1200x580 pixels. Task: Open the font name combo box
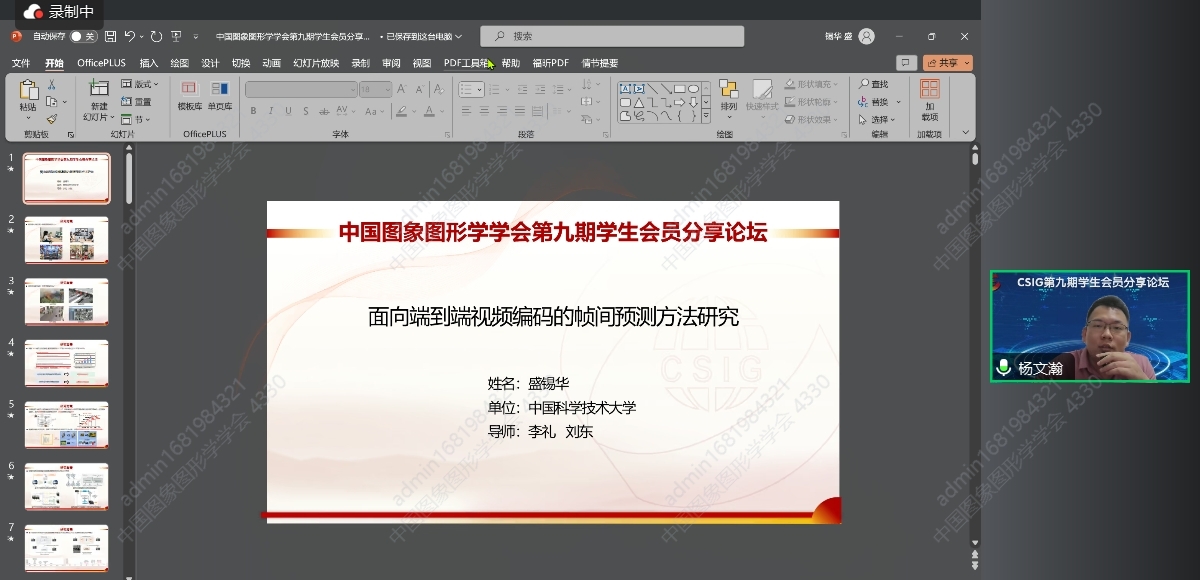(301, 89)
